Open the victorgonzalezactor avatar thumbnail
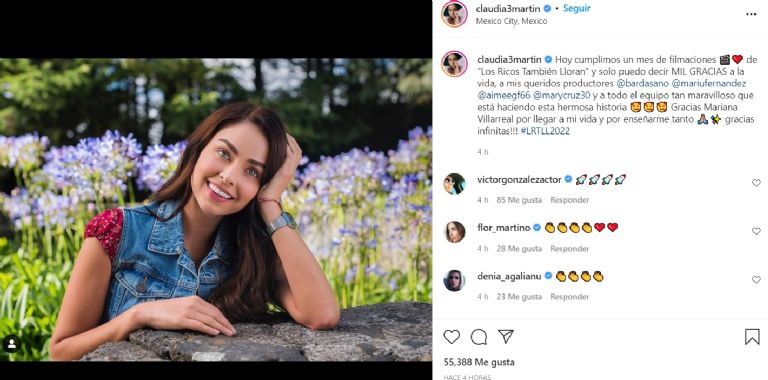768x380 pixels. point(454,184)
